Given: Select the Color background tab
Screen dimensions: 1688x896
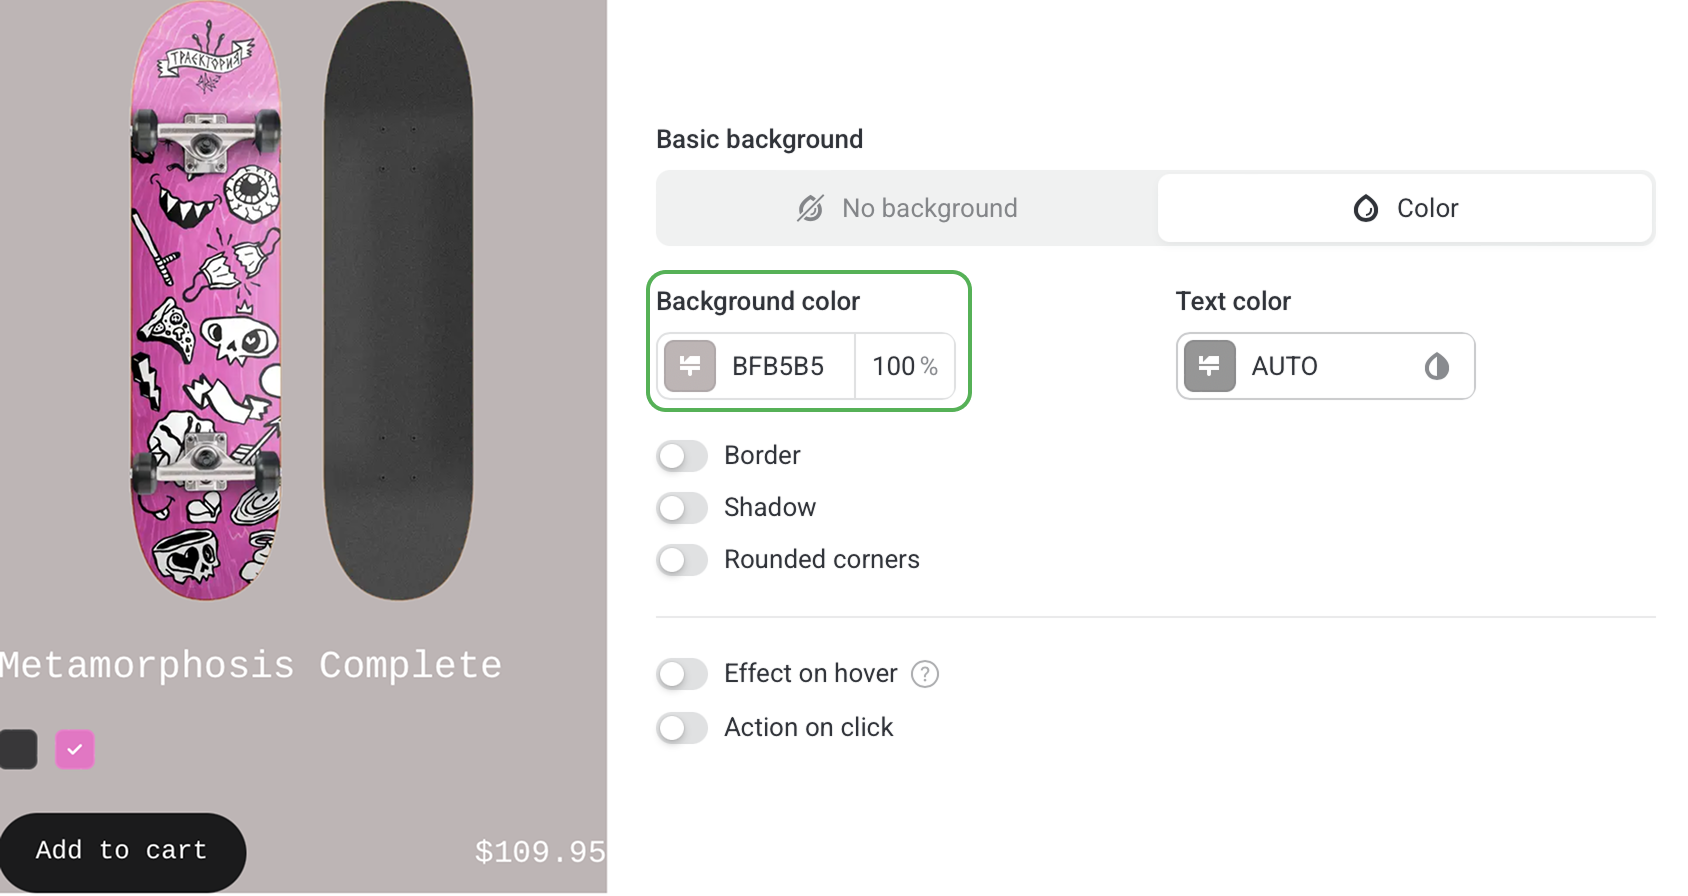Looking at the screenshot, I should pos(1405,208).
